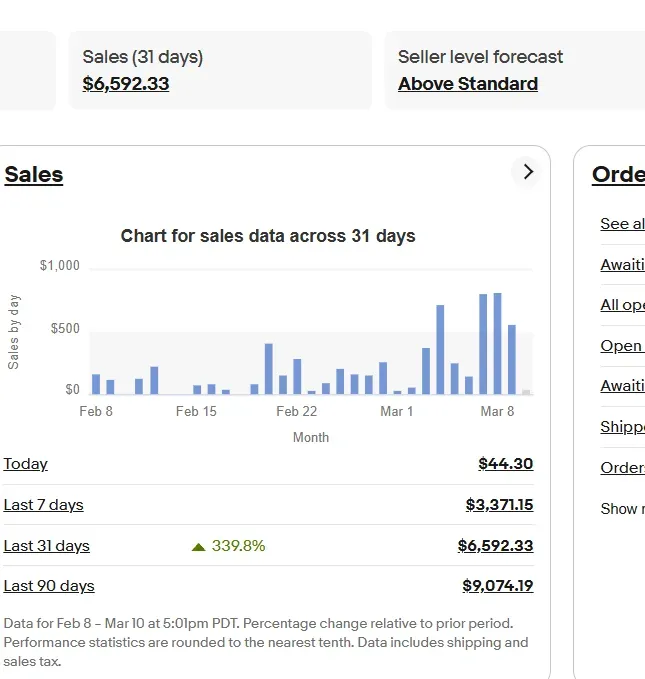This screenshot has width=645, height=679.
Task: Click the chart bar above Feb 8 label
Action: (x=96, y=384)
